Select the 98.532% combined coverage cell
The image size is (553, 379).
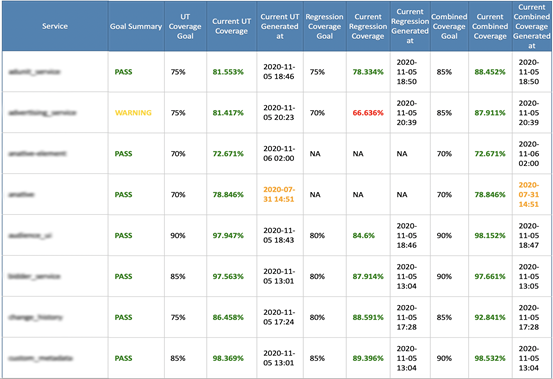[490, 358]
